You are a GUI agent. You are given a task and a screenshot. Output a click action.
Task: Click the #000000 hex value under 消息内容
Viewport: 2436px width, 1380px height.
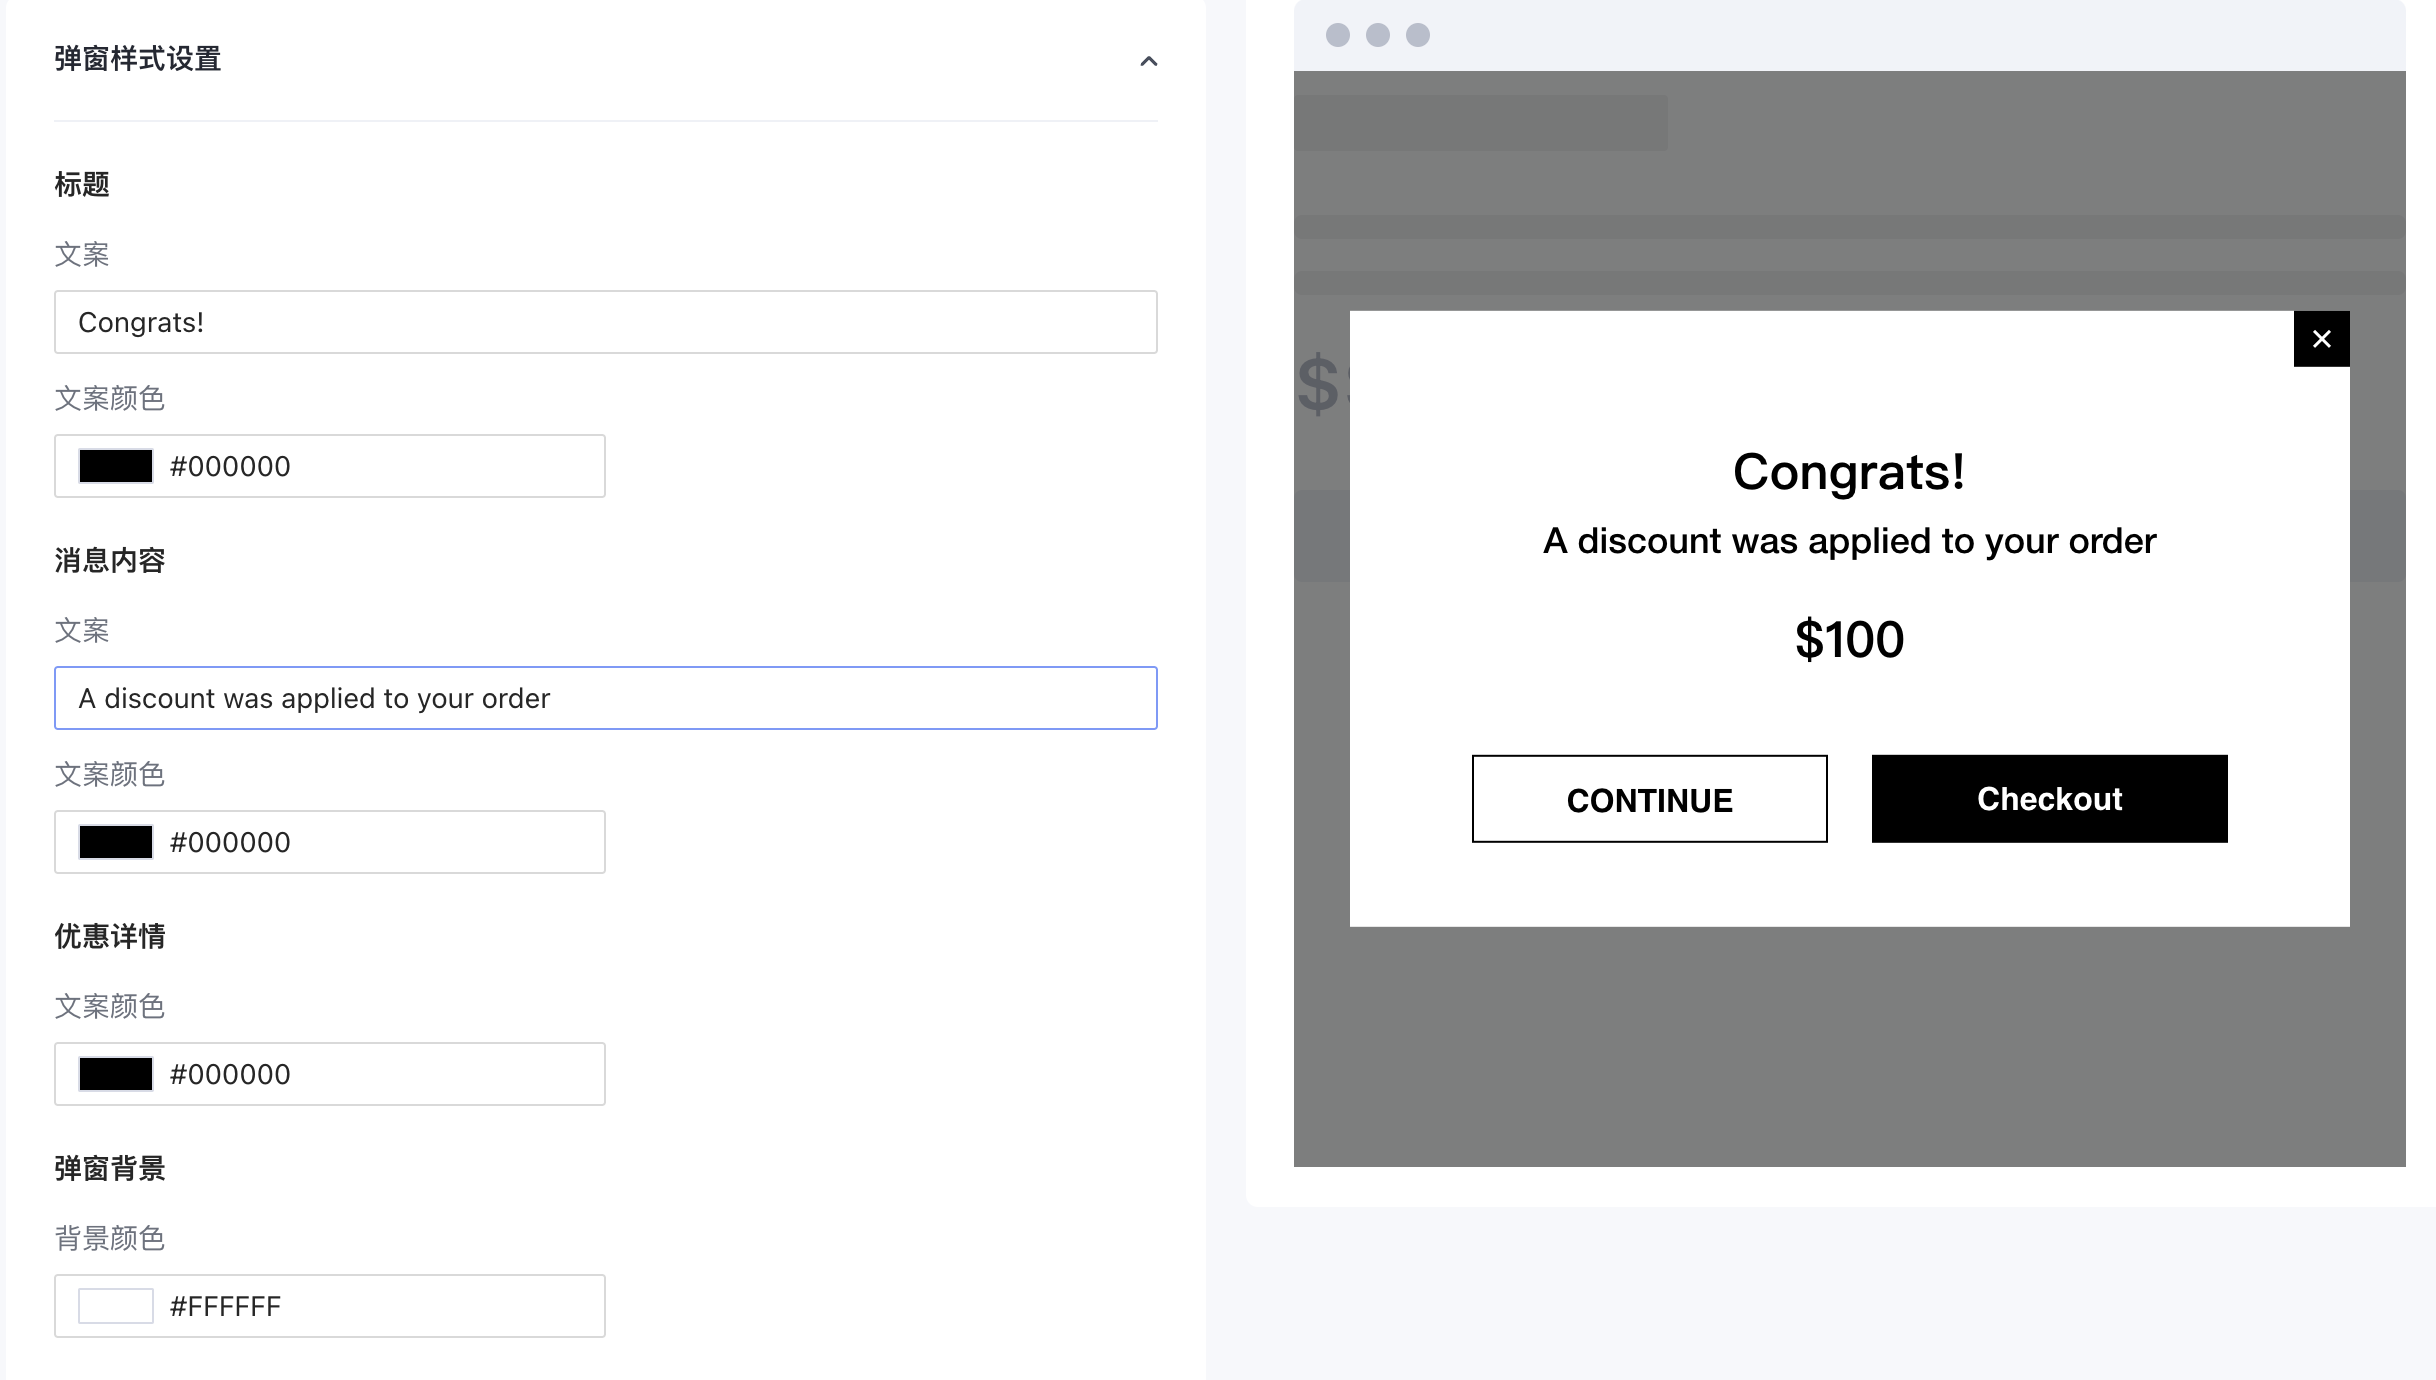point(230,842)
